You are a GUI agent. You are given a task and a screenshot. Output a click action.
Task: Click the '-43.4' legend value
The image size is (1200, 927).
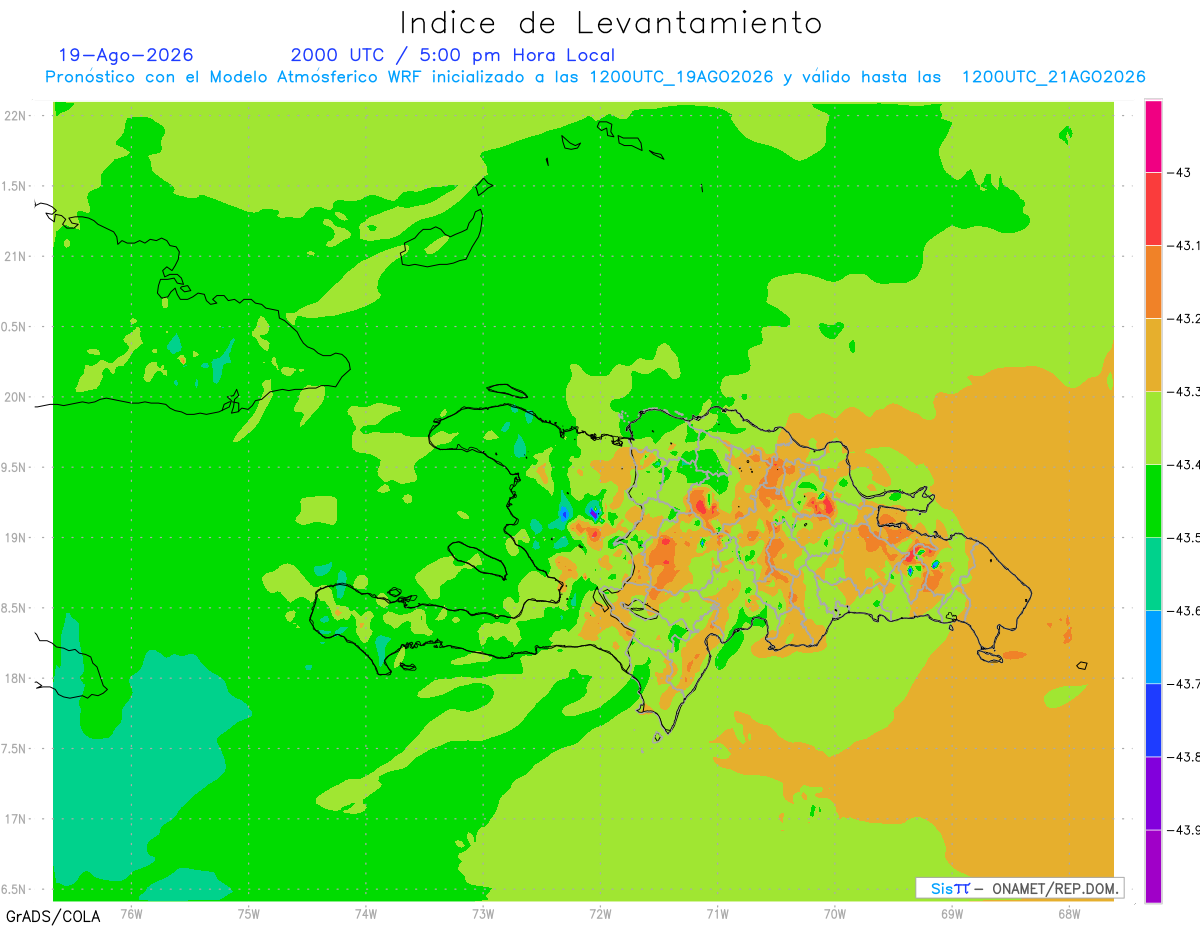[1184, 465]
